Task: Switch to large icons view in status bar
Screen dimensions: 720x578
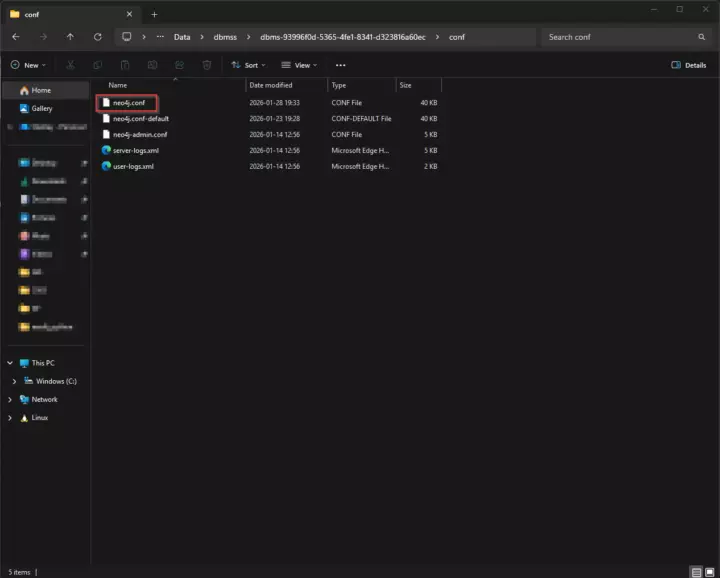Action: pyautogui.click(x=711, y=572)
